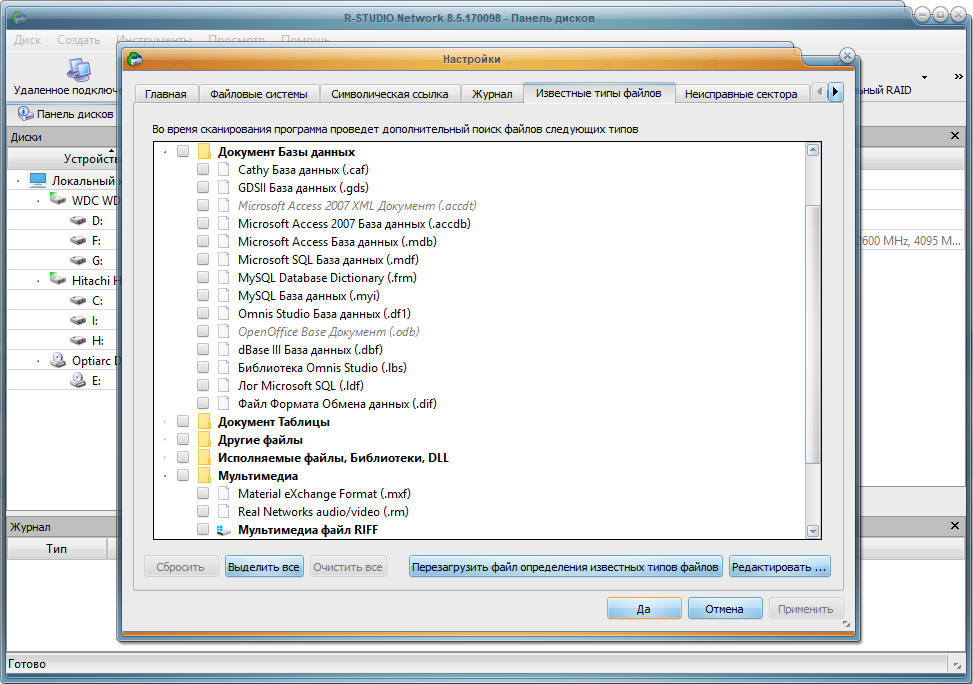Enable dBase III База данных (.dbf) checkbox
973x684 pixels.
[203, 349]
